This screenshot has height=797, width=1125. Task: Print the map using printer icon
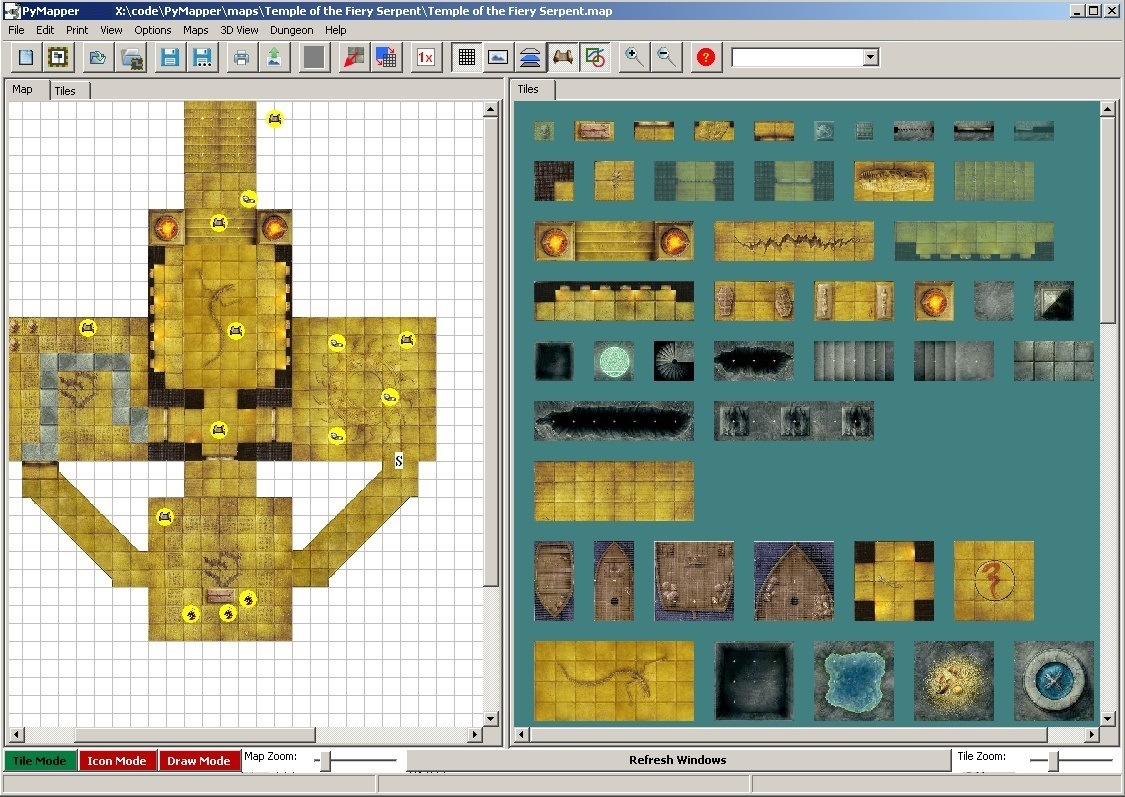(x=242, y=57)
